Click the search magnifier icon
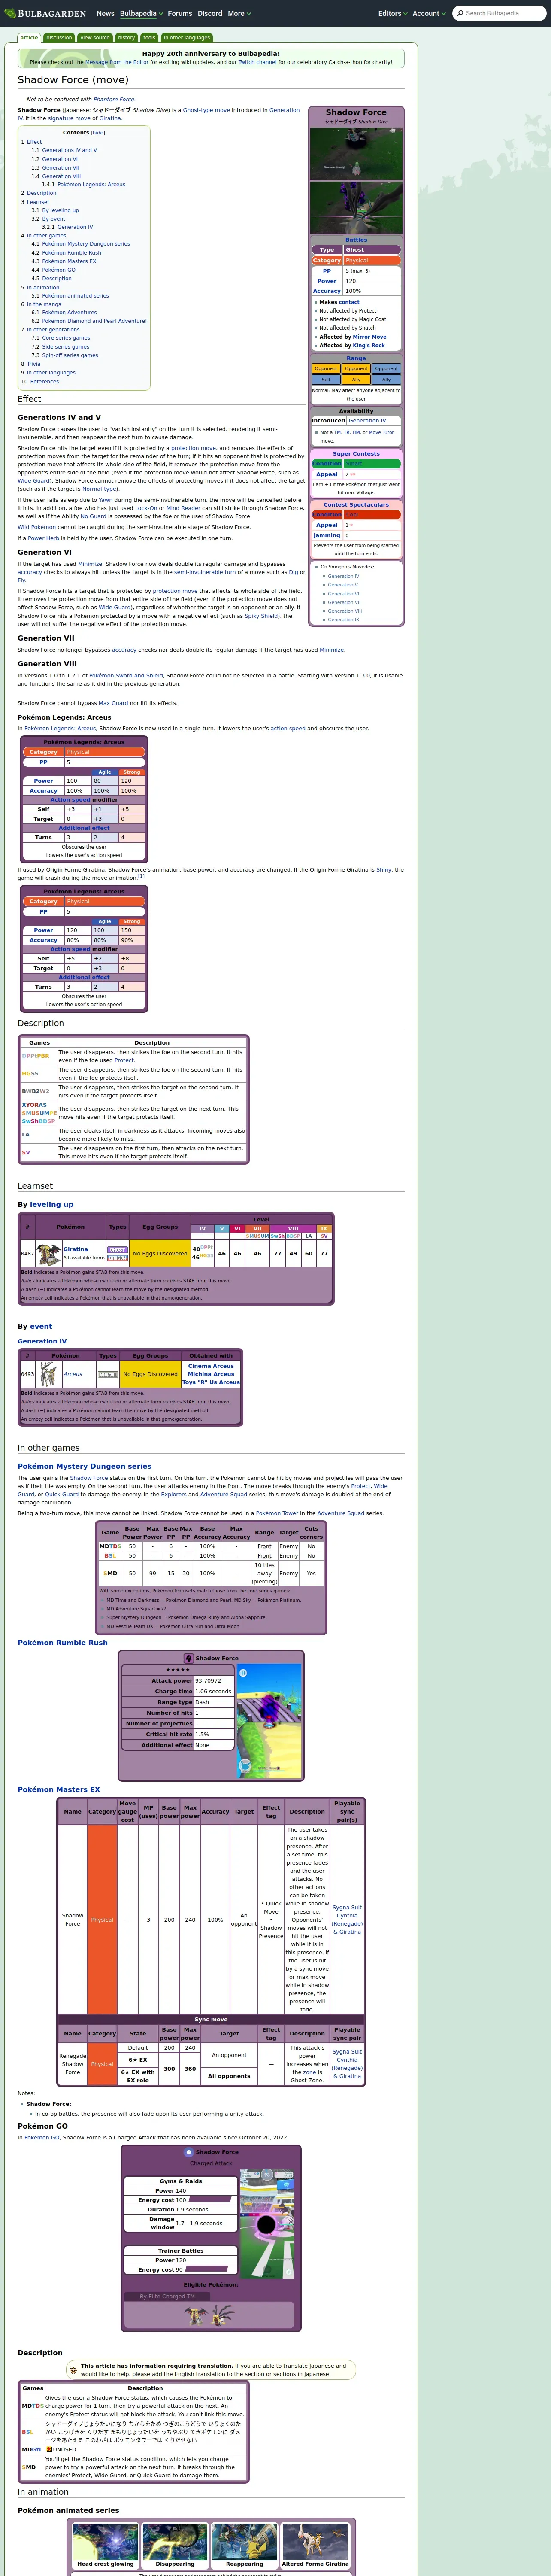Image resolution: width=551 pixels, height=2576 pixels. click(x=460, y=13)
